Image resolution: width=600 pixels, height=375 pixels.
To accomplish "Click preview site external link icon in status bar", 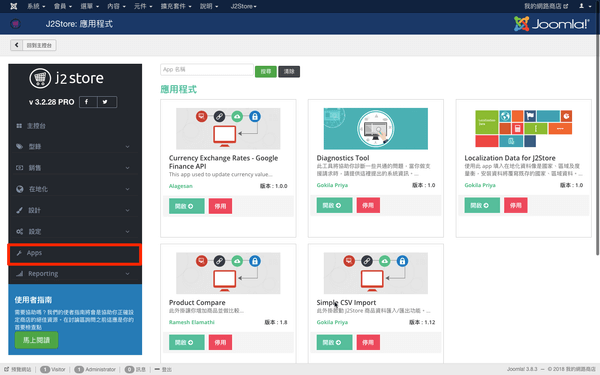I will click(7, 369).
